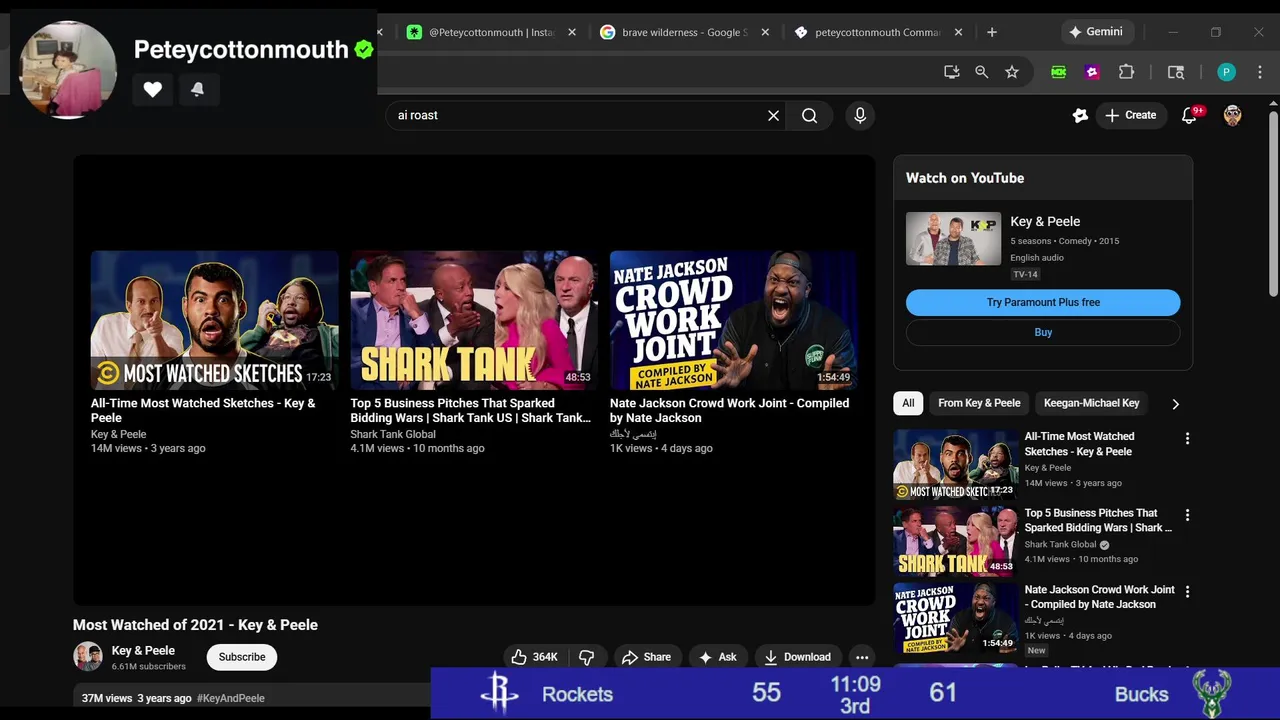Bookmark this page with the star icon

(x=1012, y=72)
